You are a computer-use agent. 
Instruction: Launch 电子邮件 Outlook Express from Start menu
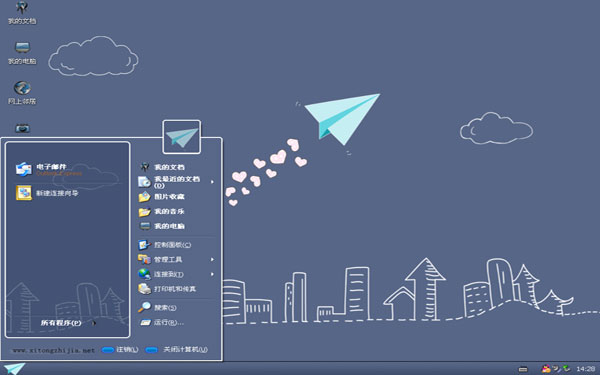click(50, 169)
